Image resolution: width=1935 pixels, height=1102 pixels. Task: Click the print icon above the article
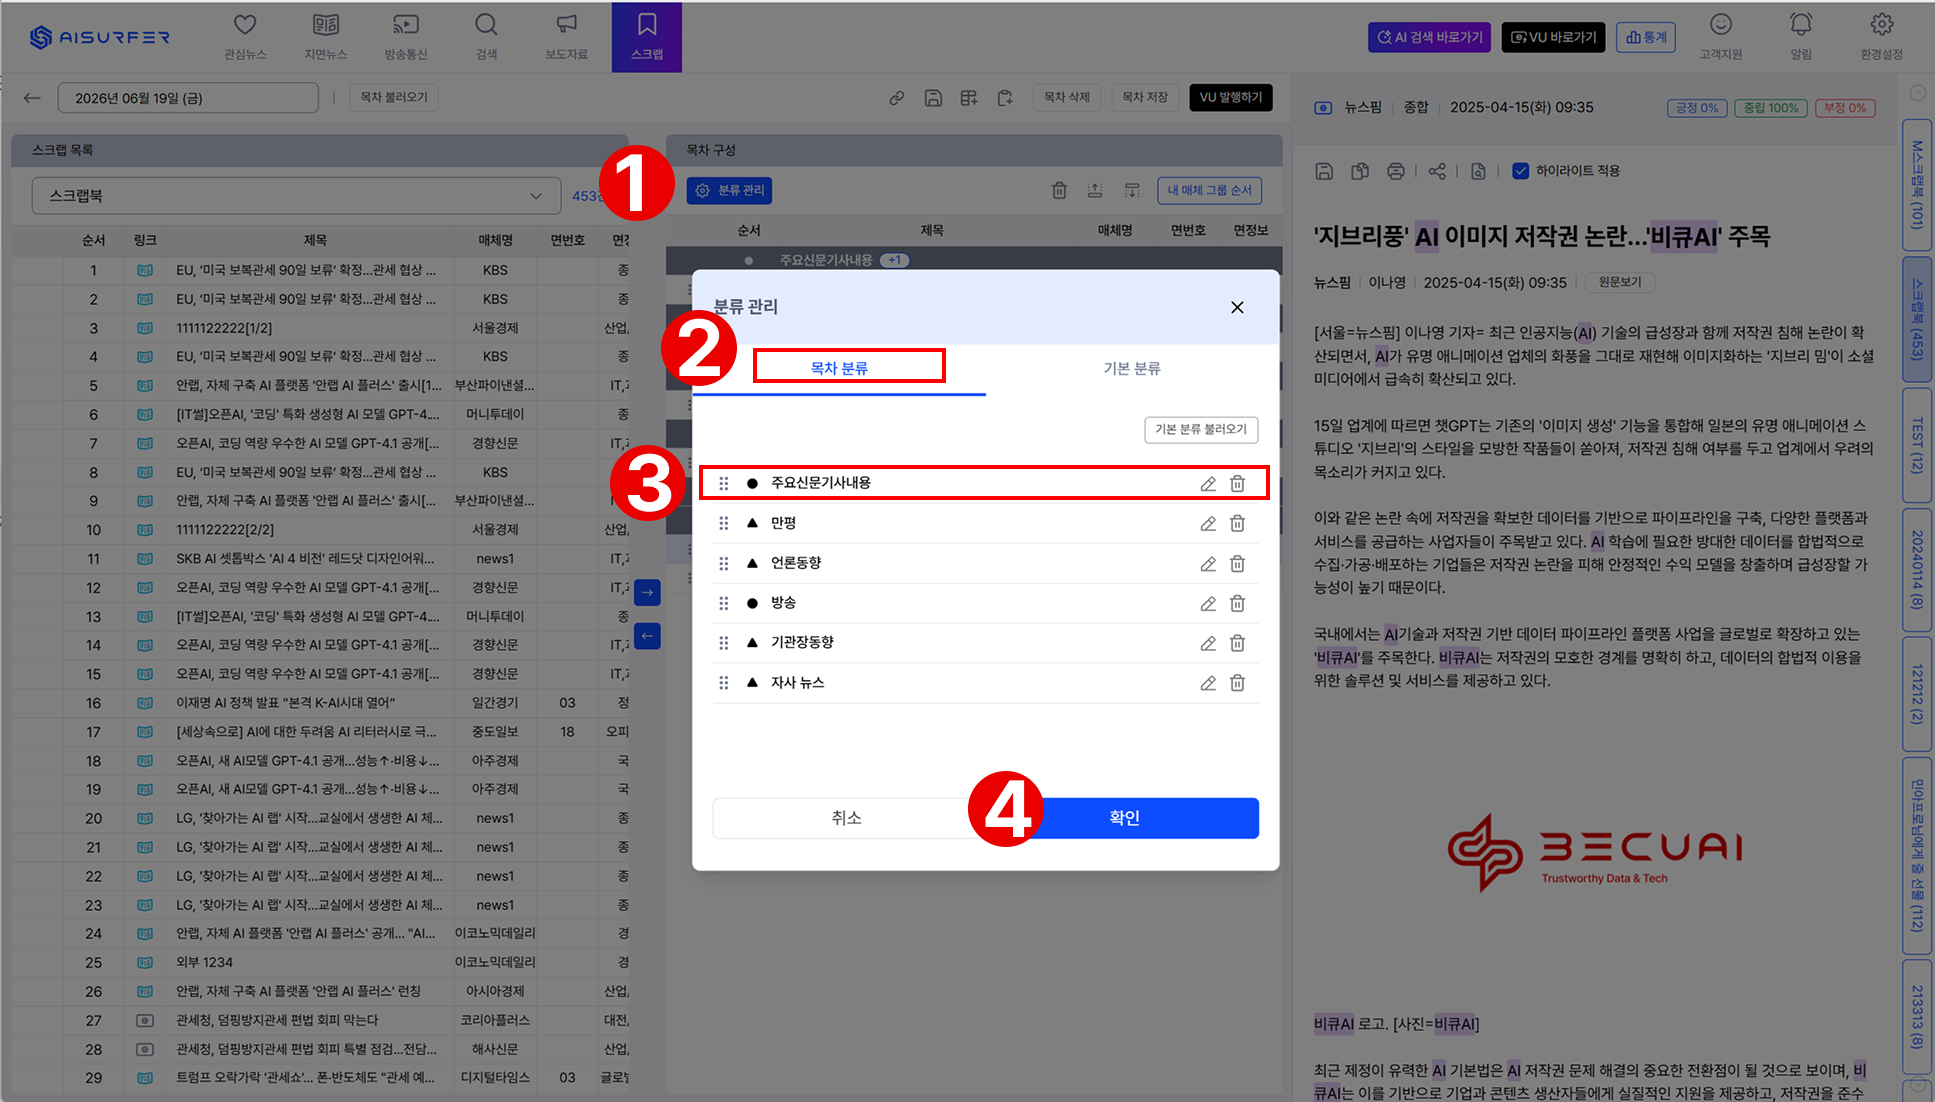tap(1396, 171)
